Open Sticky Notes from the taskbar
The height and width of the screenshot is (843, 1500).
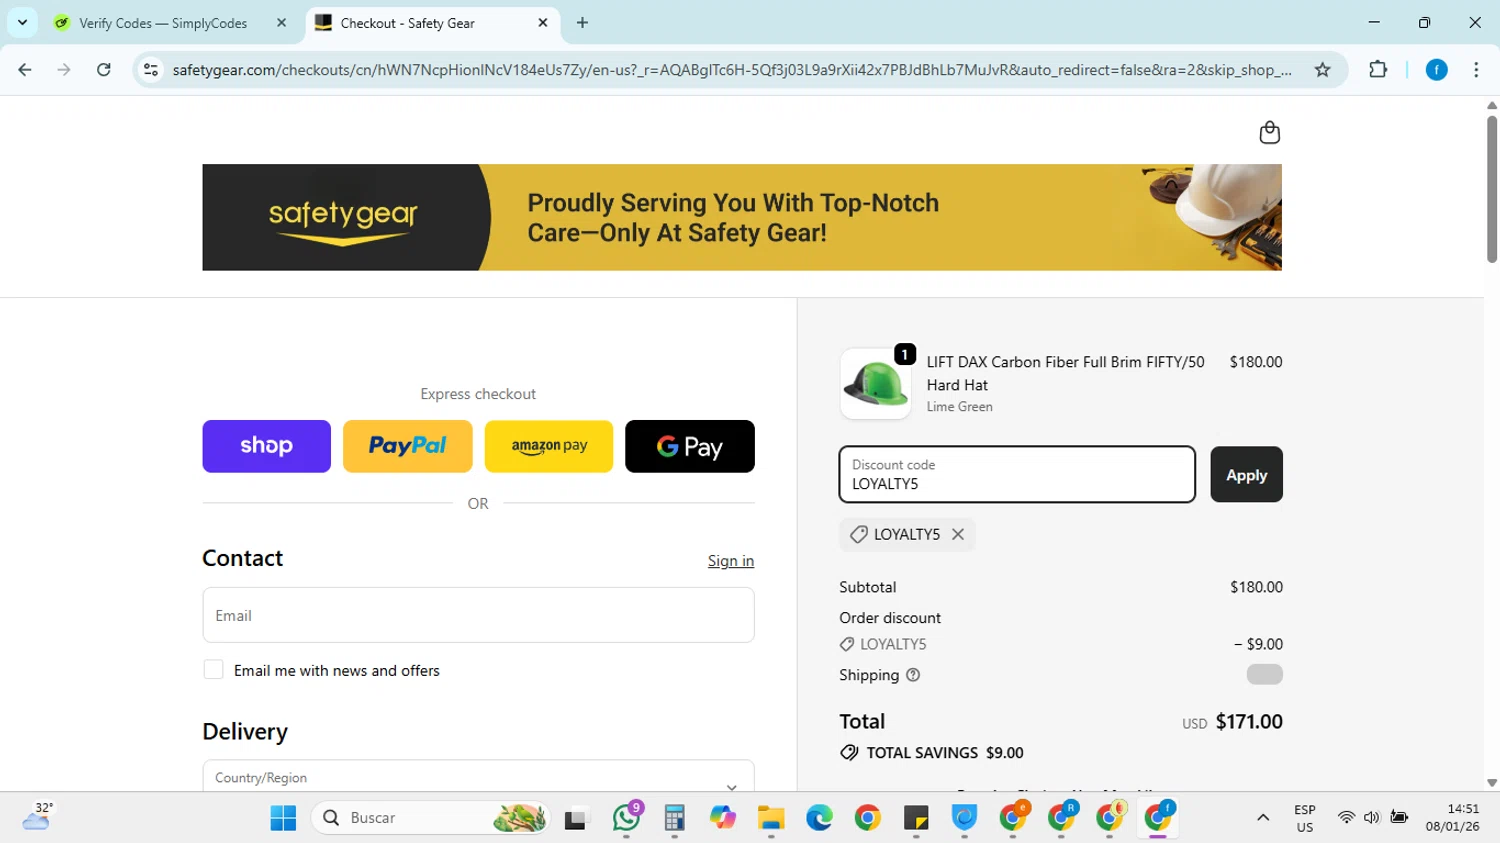tap(916, 818)
